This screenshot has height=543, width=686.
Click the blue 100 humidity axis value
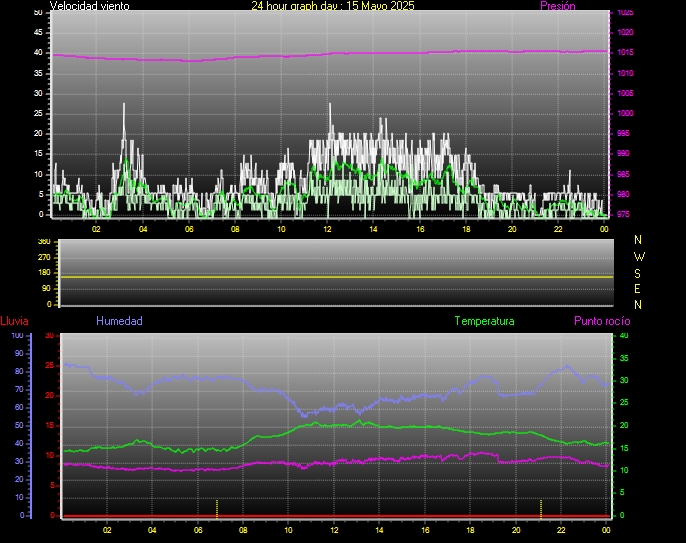tap(17, 336)
